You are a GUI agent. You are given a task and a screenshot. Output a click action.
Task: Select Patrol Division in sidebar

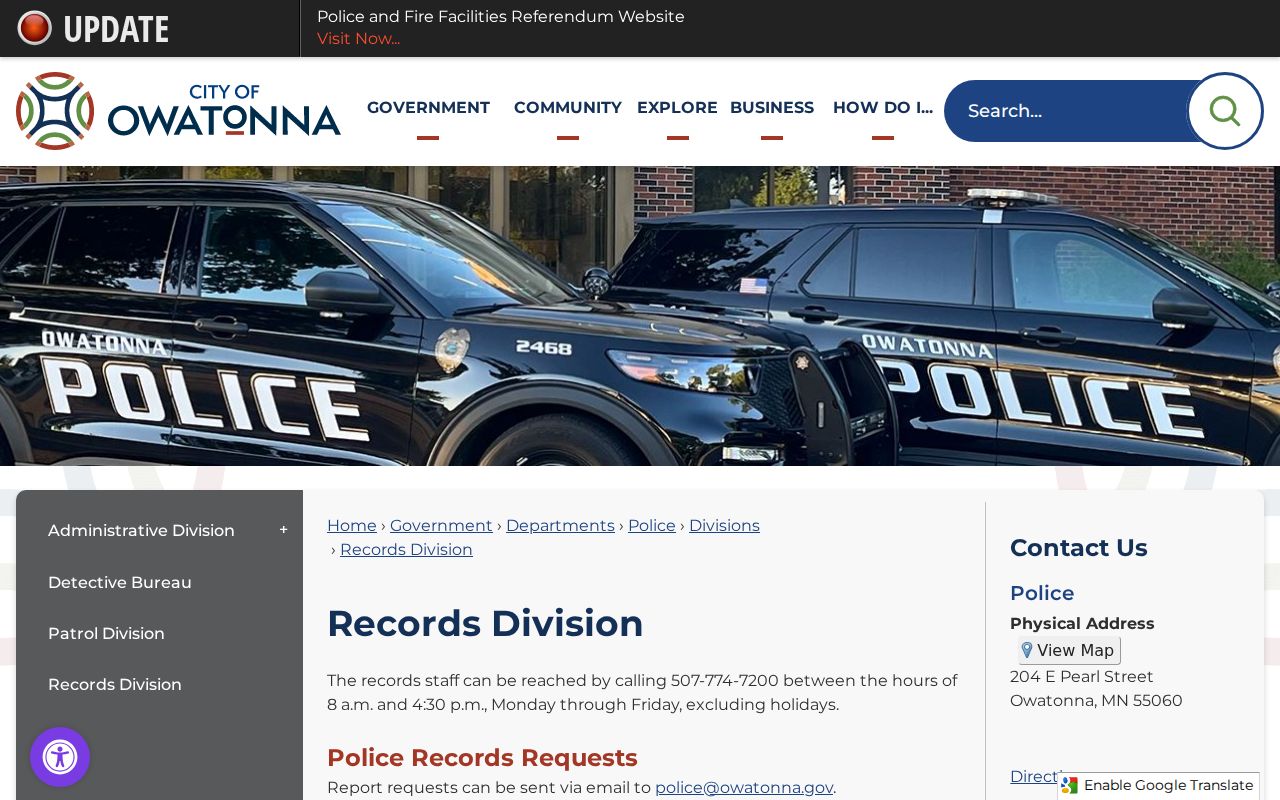[106, 633]
